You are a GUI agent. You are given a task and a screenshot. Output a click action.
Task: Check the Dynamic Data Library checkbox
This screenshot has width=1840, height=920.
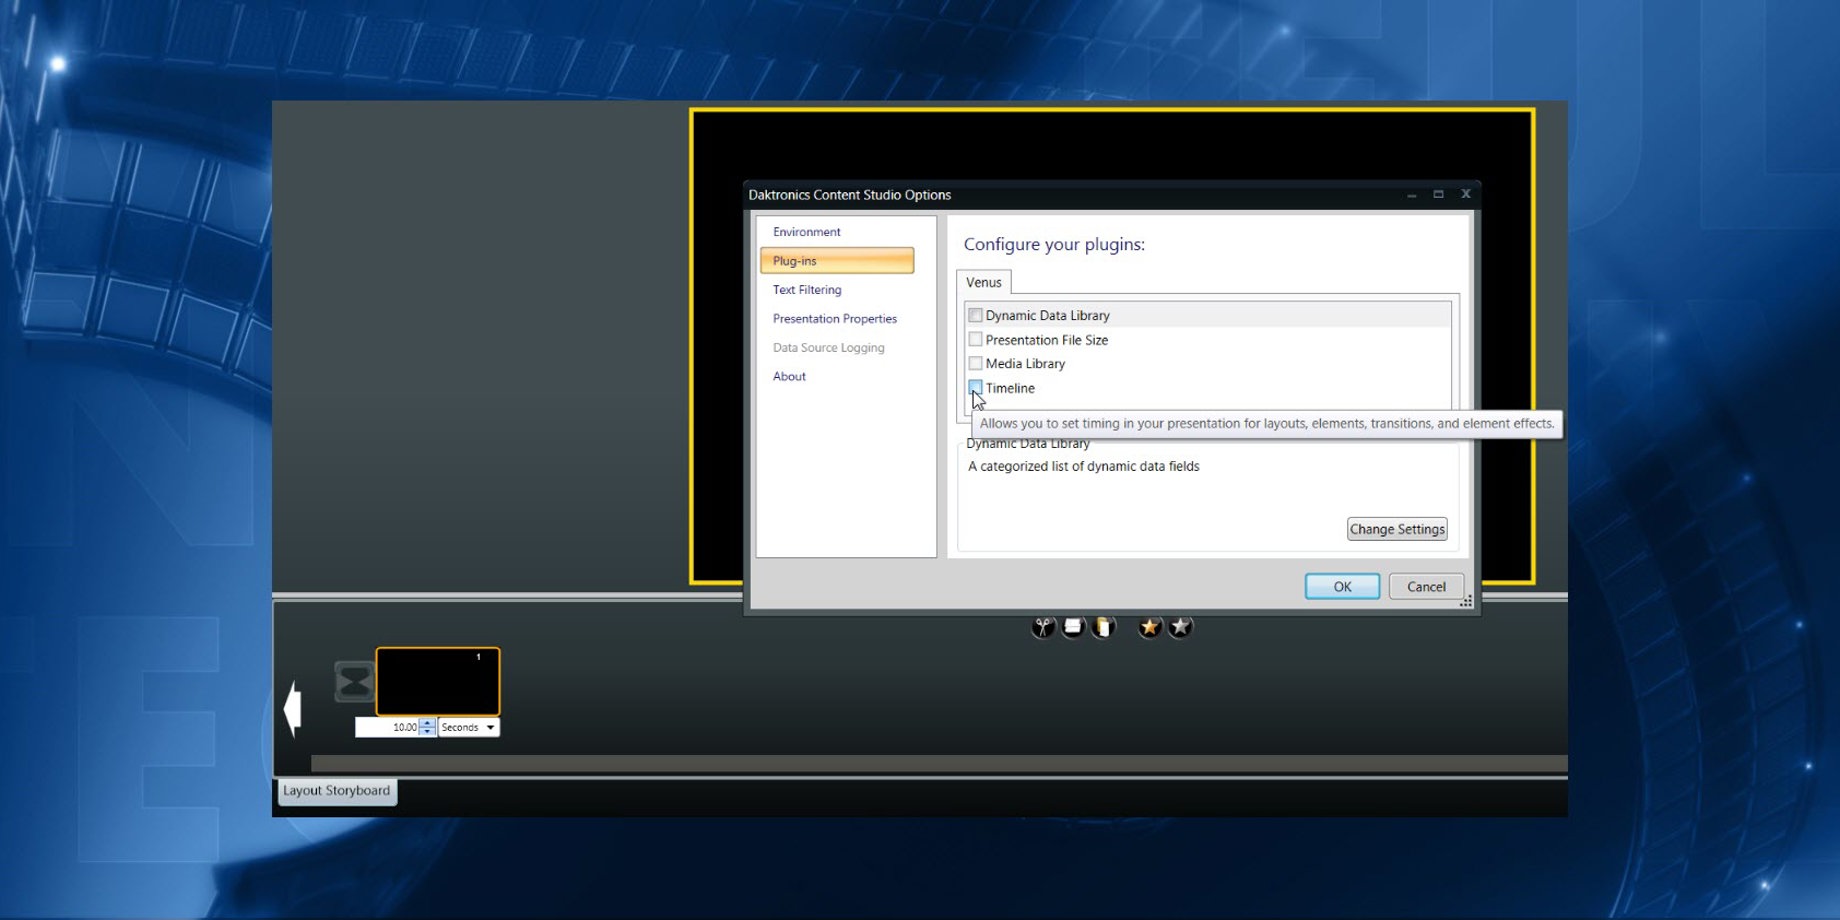[975, 315]
